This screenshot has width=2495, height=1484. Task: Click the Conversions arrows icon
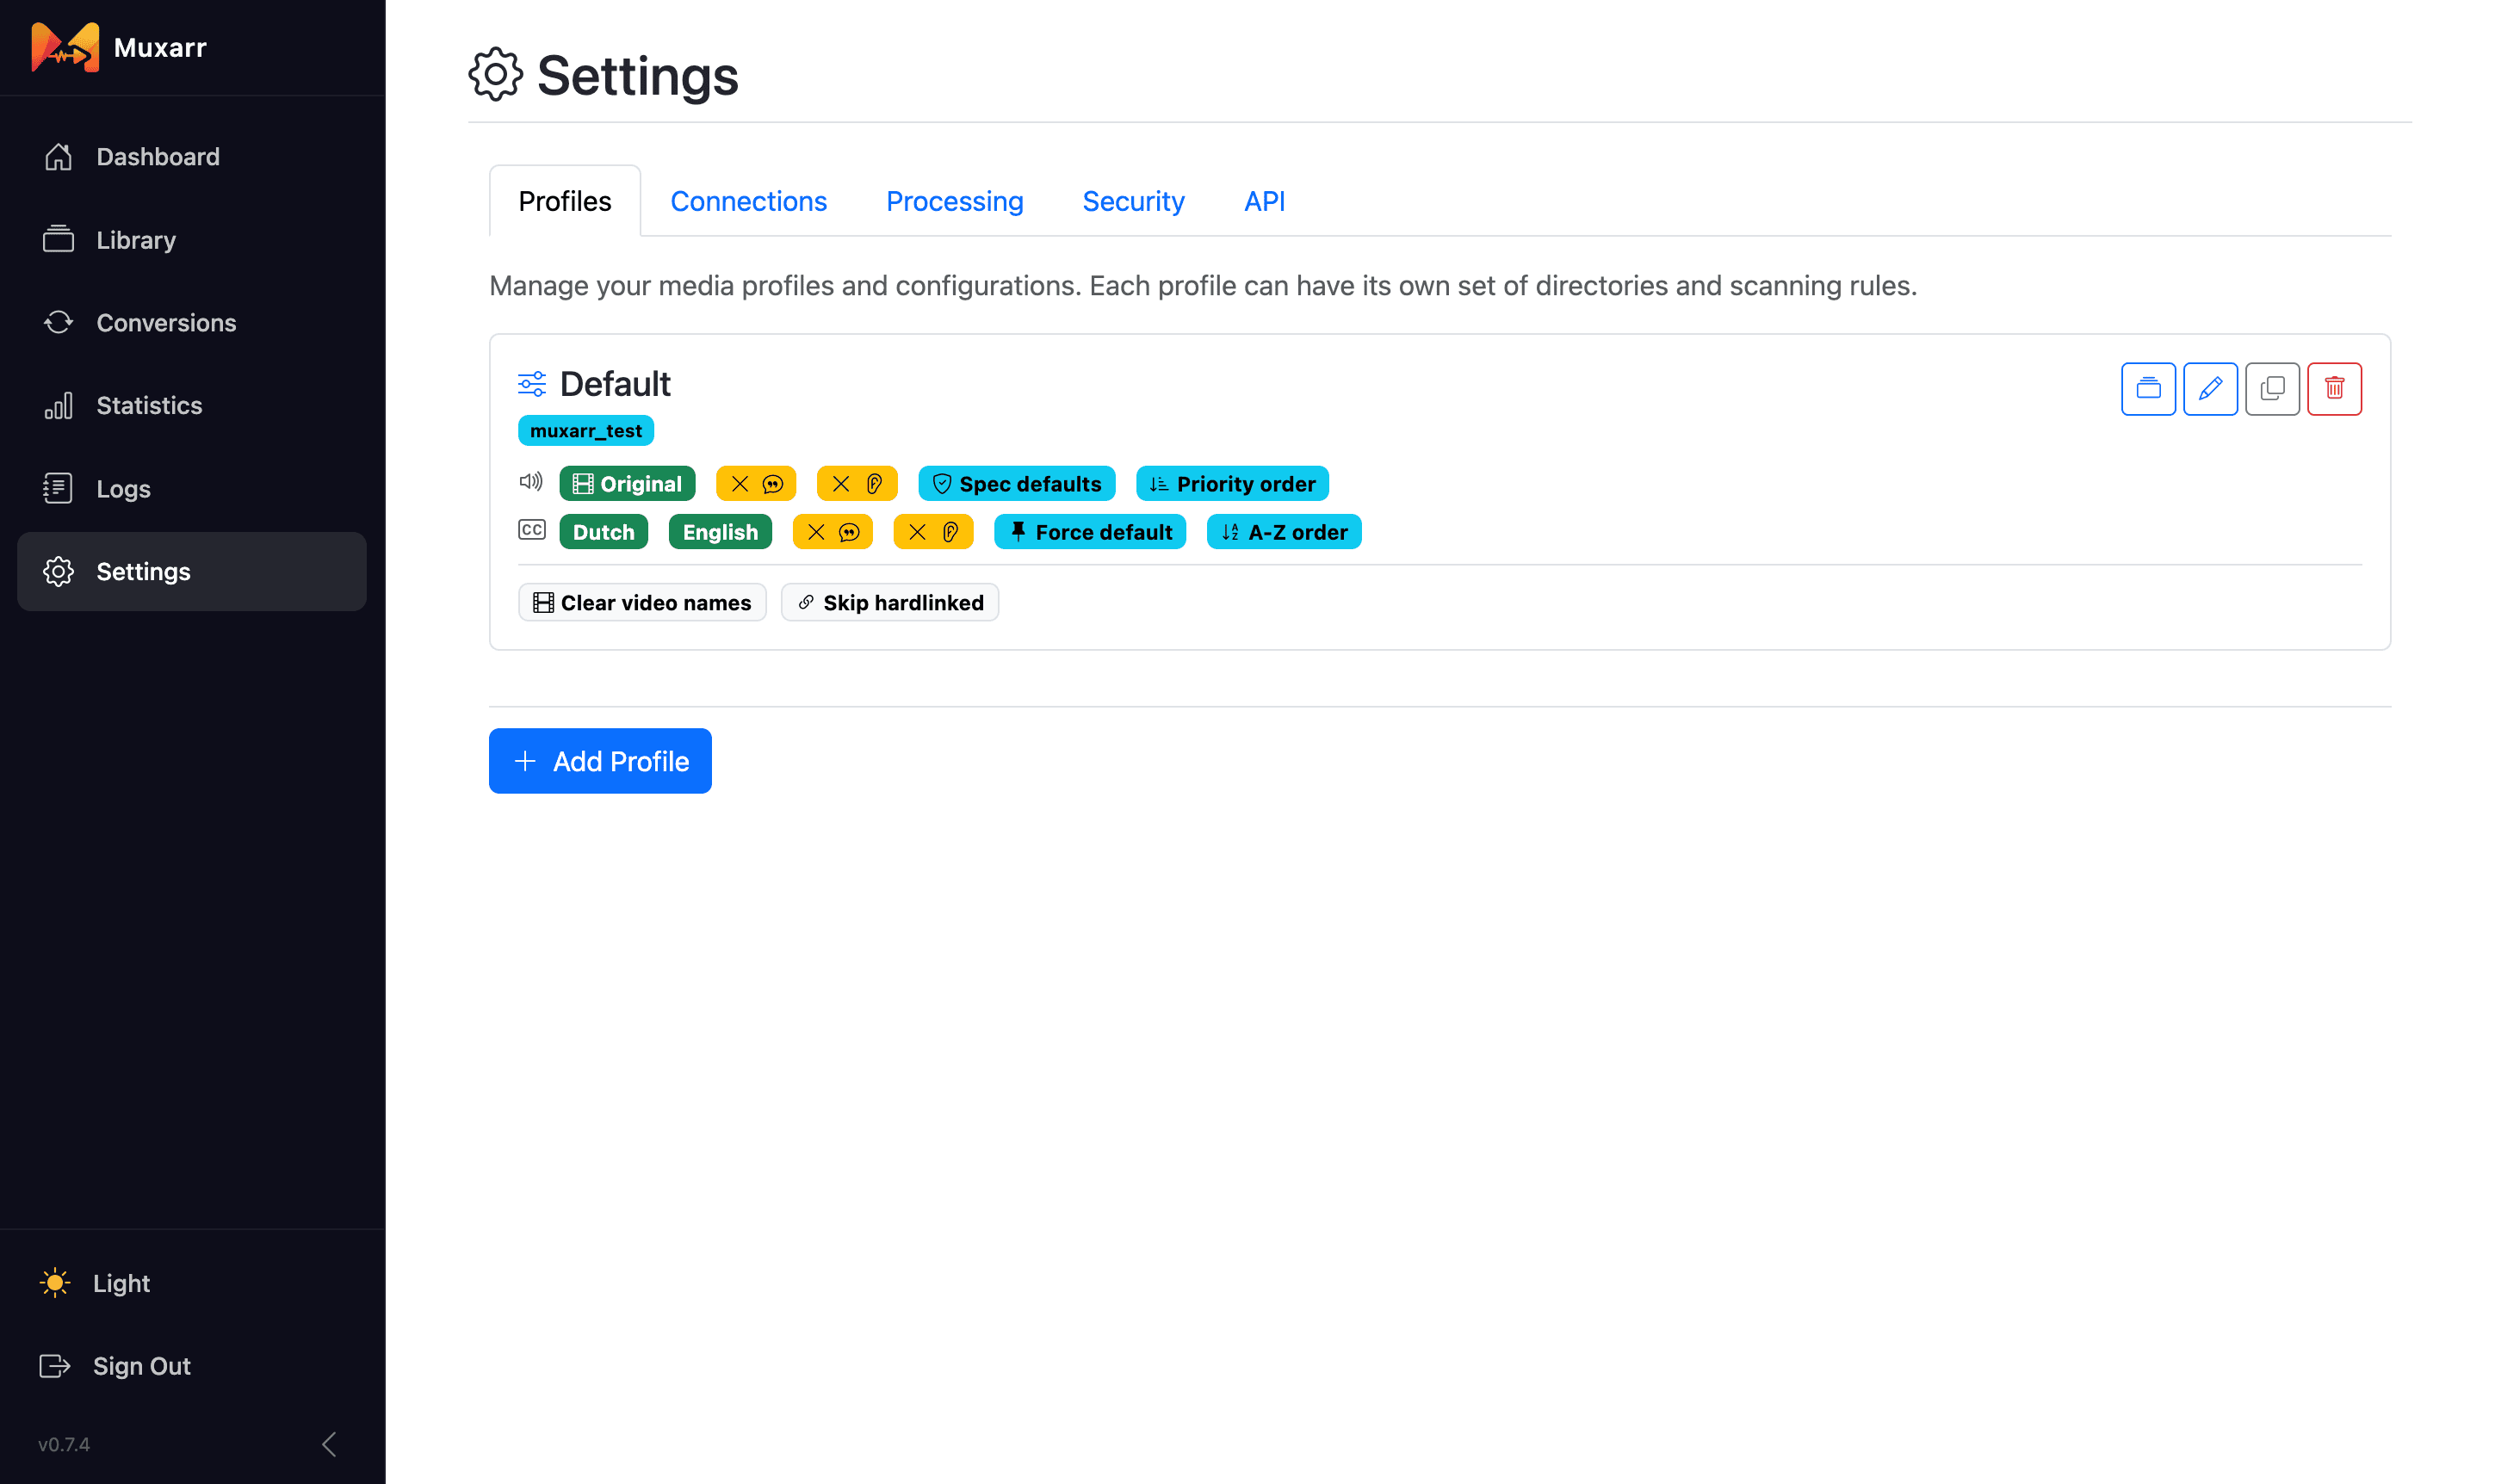point(58,323)
